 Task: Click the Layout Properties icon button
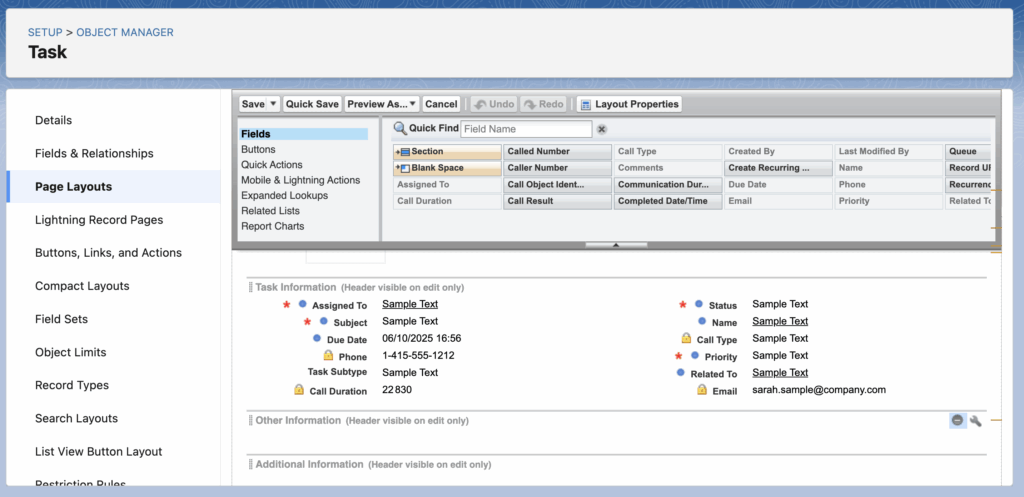click(585, 104)
